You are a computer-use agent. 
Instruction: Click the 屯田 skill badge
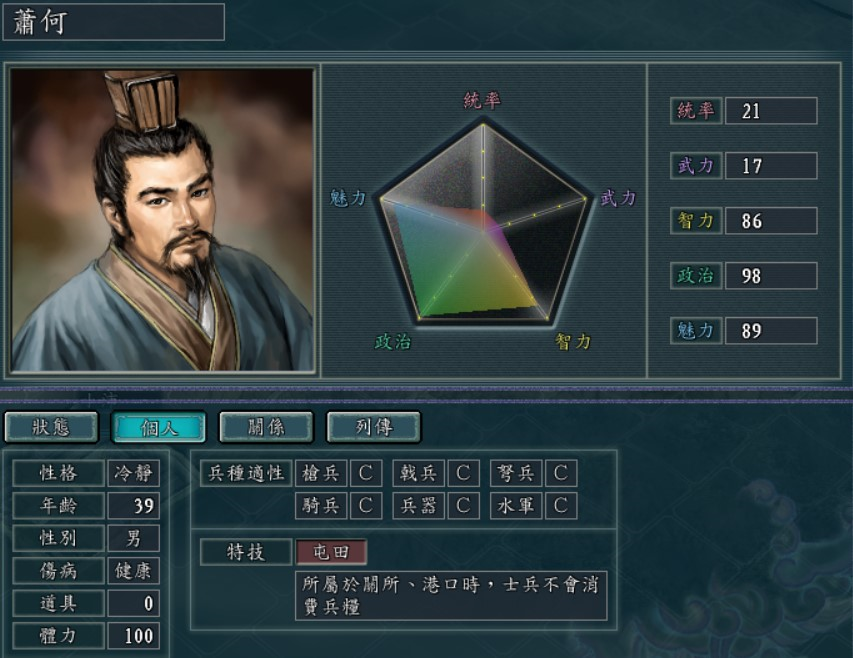(331, 552)
